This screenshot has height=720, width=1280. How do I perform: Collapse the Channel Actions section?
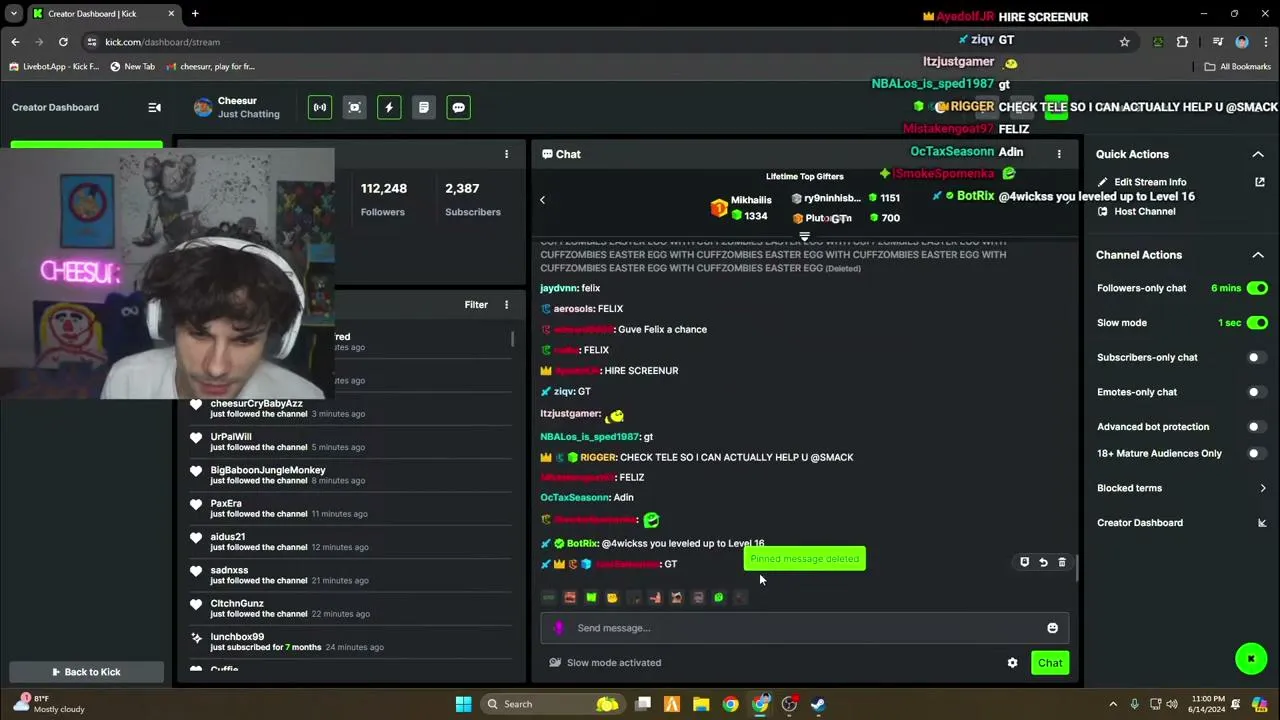tap(1258, 255)
